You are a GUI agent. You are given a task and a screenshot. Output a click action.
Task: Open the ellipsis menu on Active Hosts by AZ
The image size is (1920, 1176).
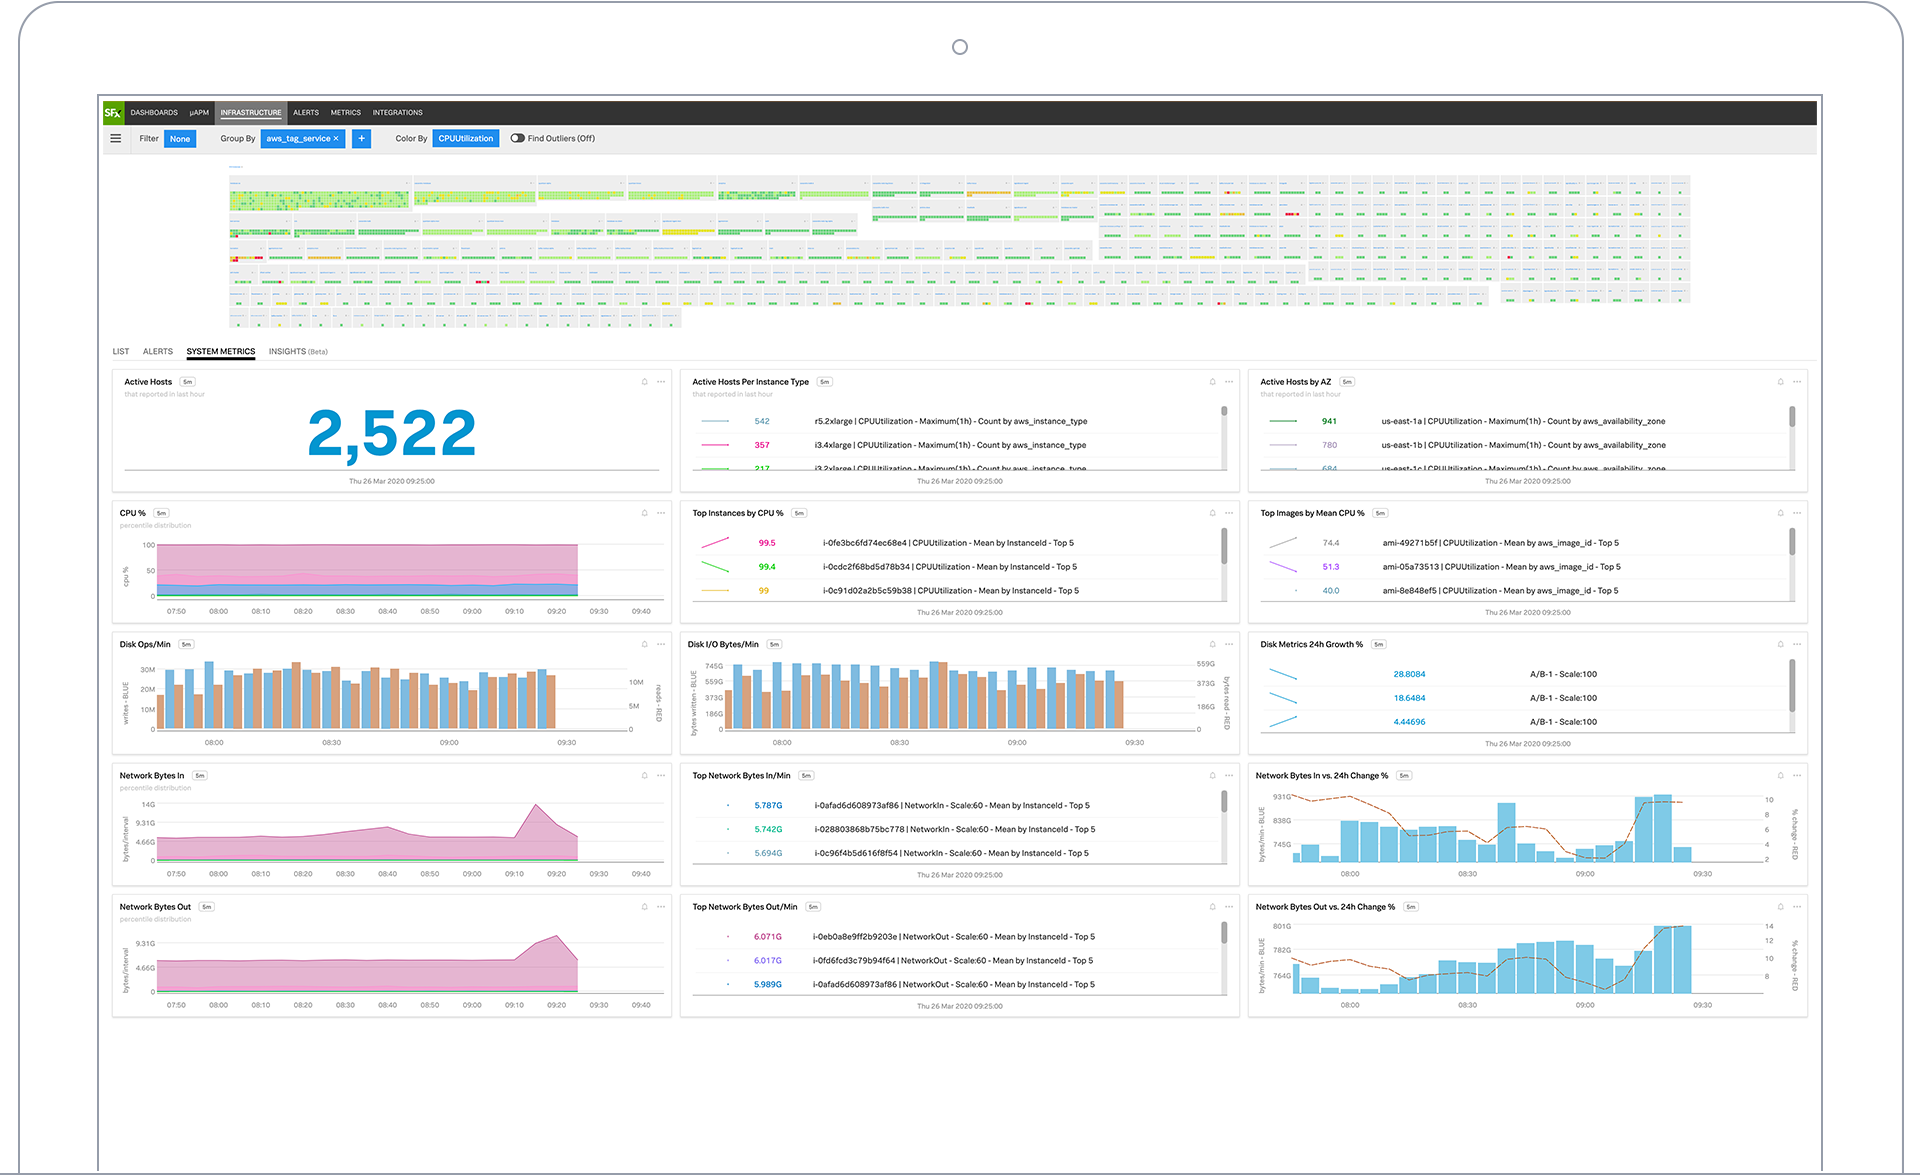[1797, 382]
